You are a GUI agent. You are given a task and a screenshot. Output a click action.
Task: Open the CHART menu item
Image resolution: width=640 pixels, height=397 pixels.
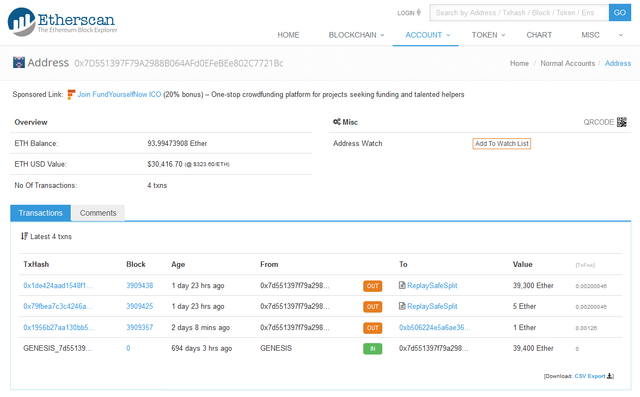pos(539,35)
